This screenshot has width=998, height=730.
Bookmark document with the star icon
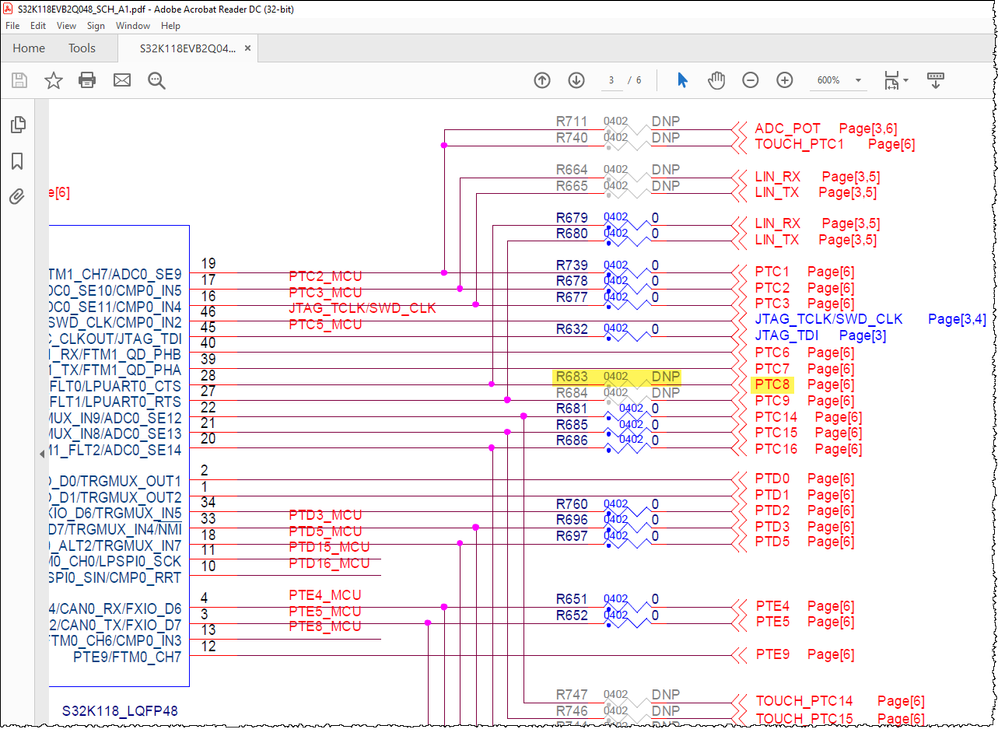[53, 80]
